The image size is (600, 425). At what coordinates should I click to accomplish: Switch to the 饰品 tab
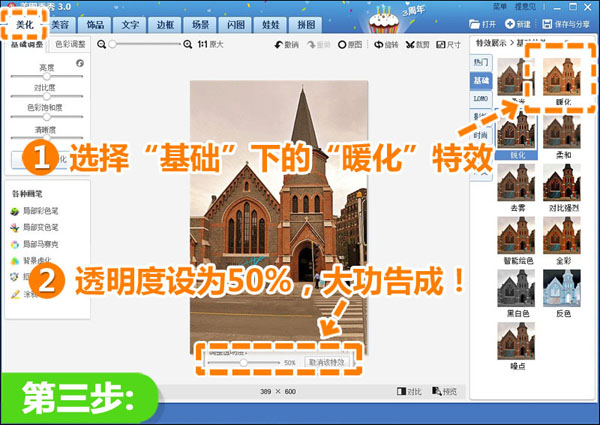95,25
